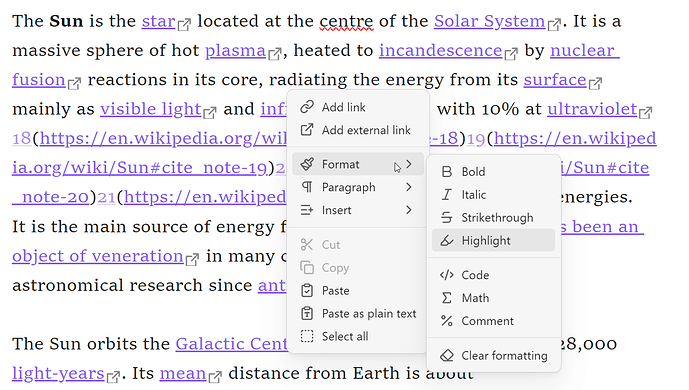The image size is (689, 390).
Task: Click the Add link chain icon
Action: [x=307, y=107]
